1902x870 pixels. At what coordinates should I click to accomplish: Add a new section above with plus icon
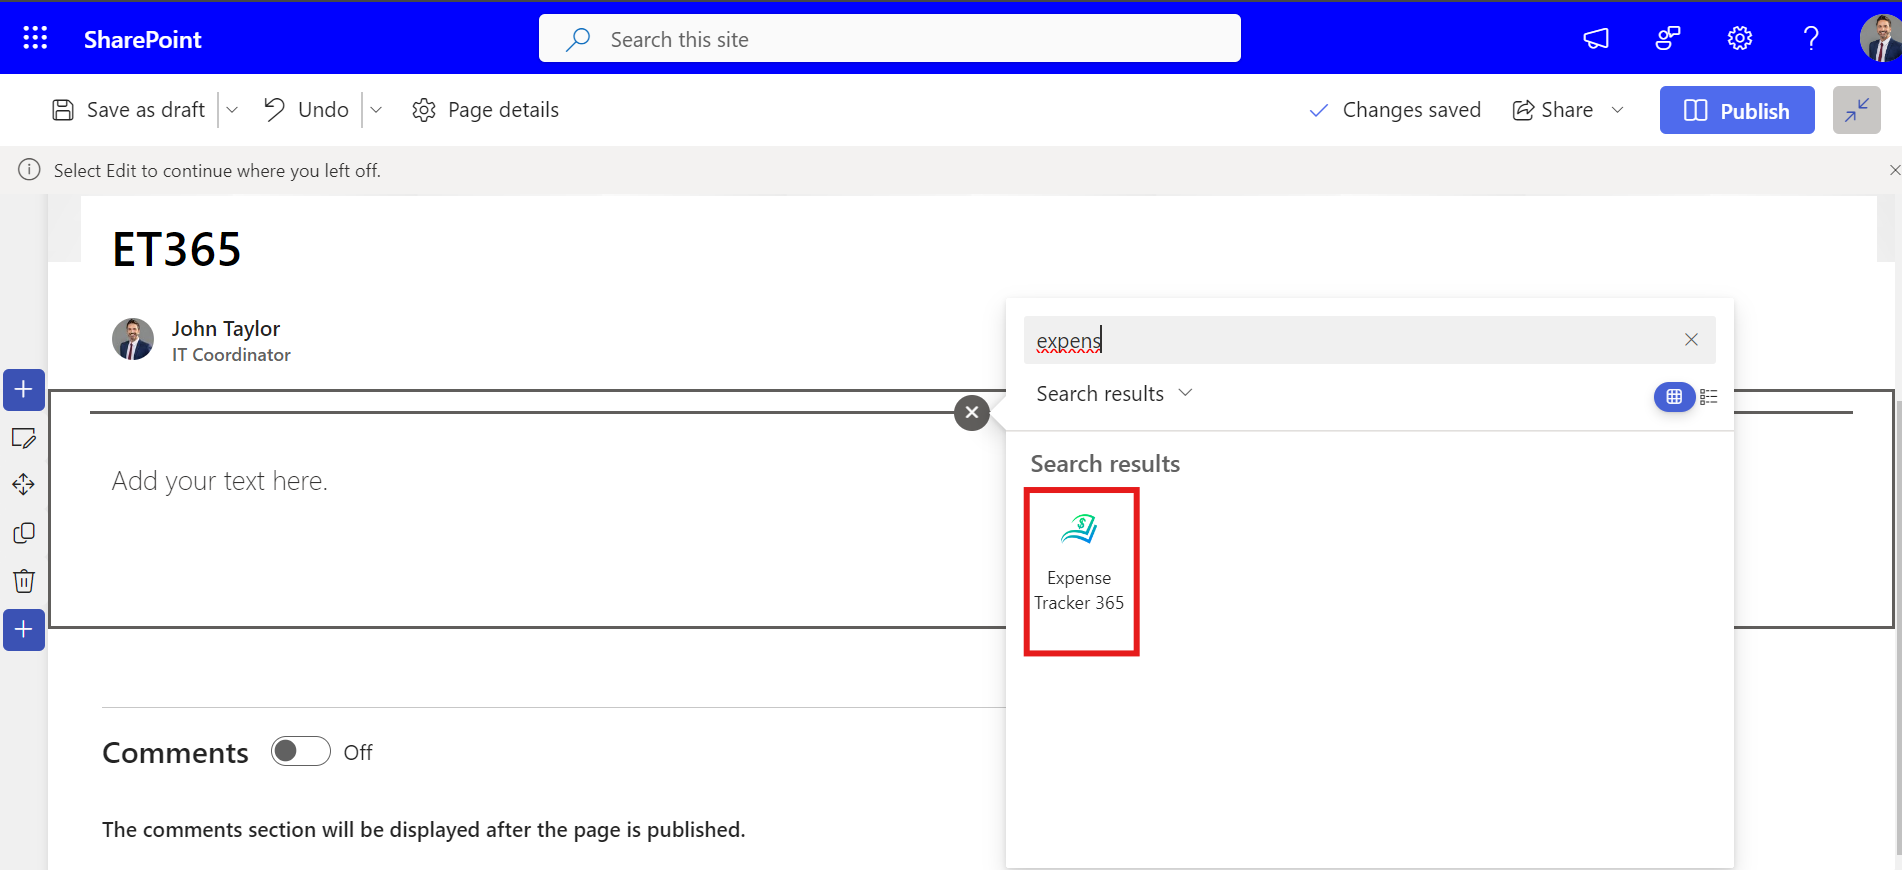click(24, 389)
